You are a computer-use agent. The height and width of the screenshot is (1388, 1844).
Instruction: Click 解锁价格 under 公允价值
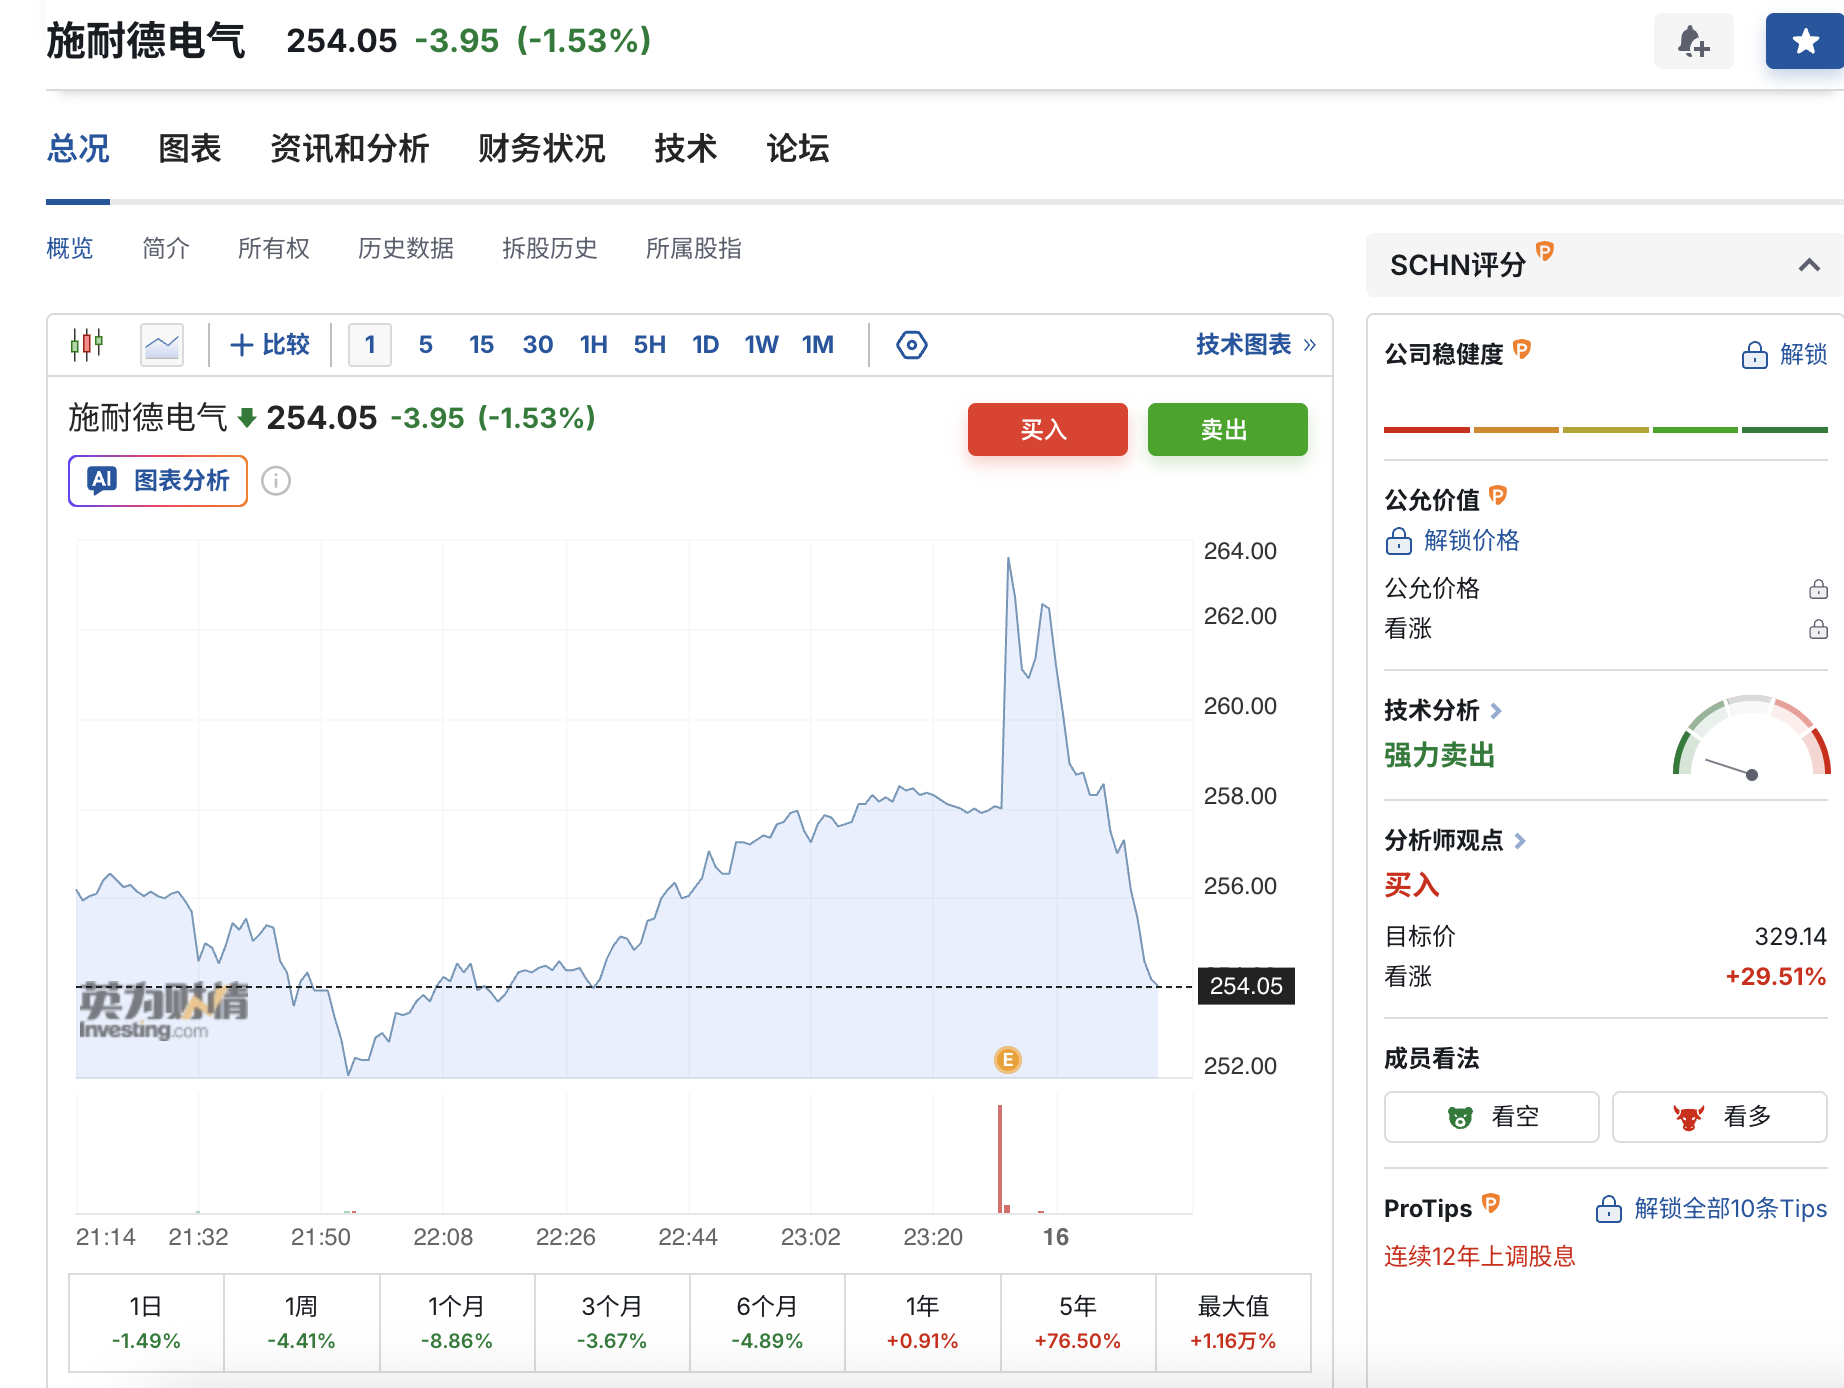(x=1452, y=541)
